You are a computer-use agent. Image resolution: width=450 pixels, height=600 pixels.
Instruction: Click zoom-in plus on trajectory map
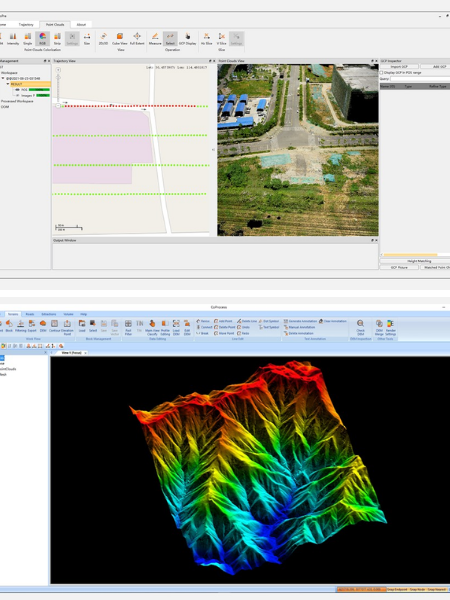click(58, 70)
